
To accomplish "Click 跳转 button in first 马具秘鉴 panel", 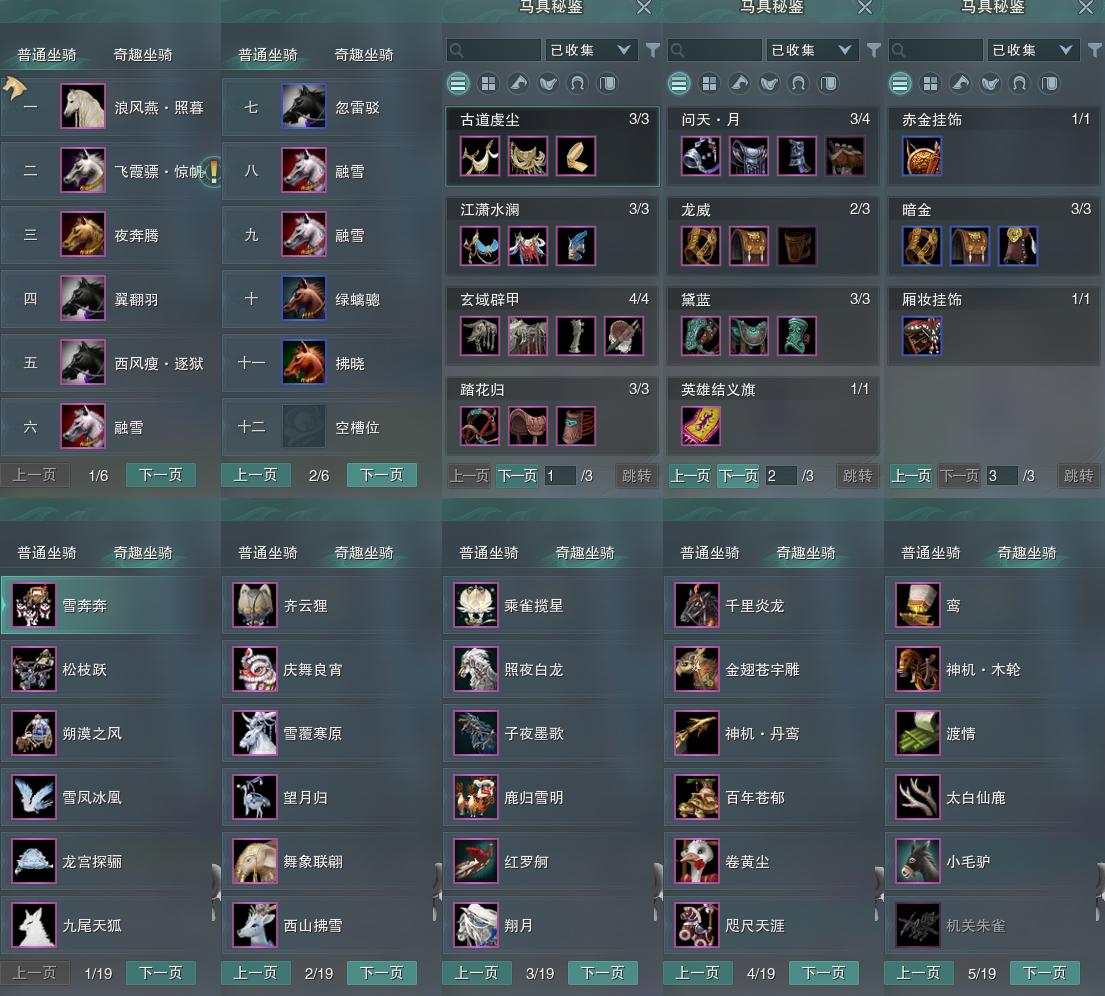I will (x=636, y=476).
